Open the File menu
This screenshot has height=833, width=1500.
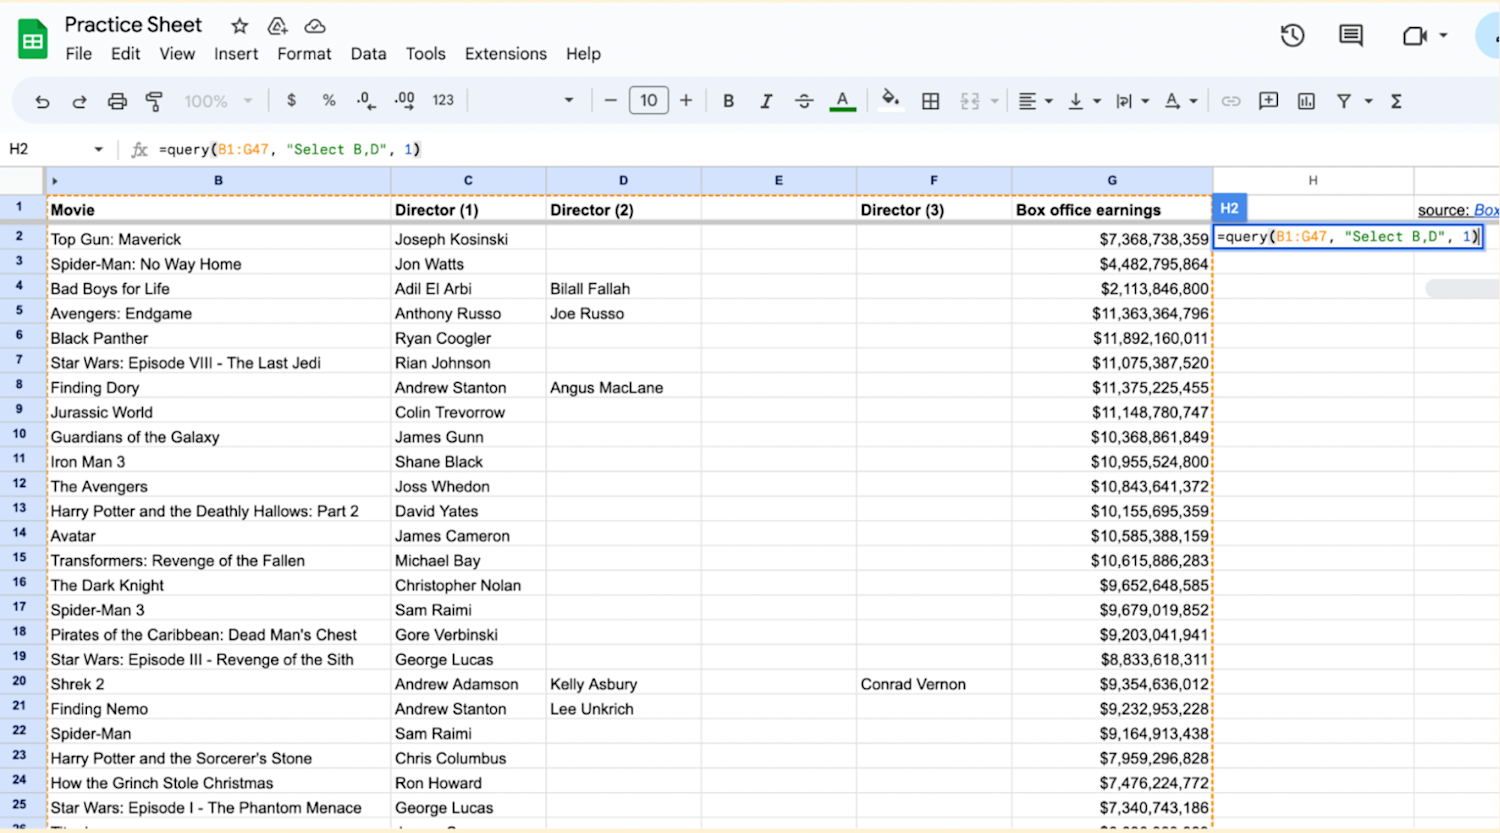[x=79, y=54]
